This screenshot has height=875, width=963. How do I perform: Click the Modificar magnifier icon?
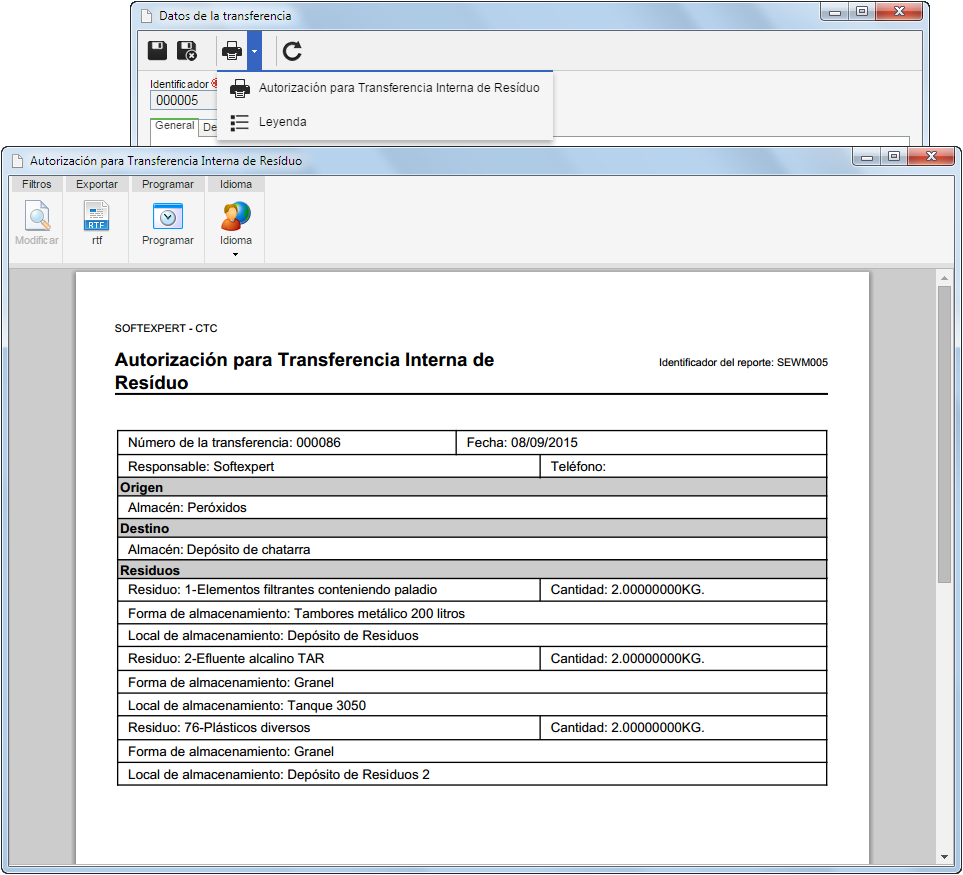tap(37, 216)
